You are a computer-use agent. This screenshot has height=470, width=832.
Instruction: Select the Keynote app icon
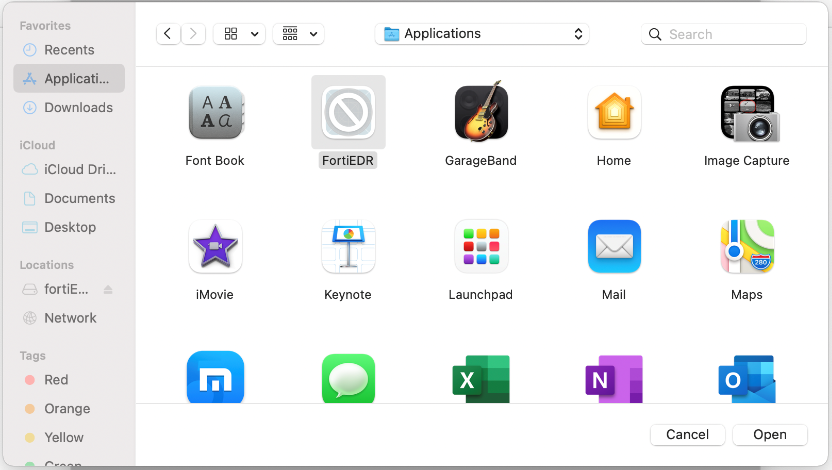coord(348,246)
